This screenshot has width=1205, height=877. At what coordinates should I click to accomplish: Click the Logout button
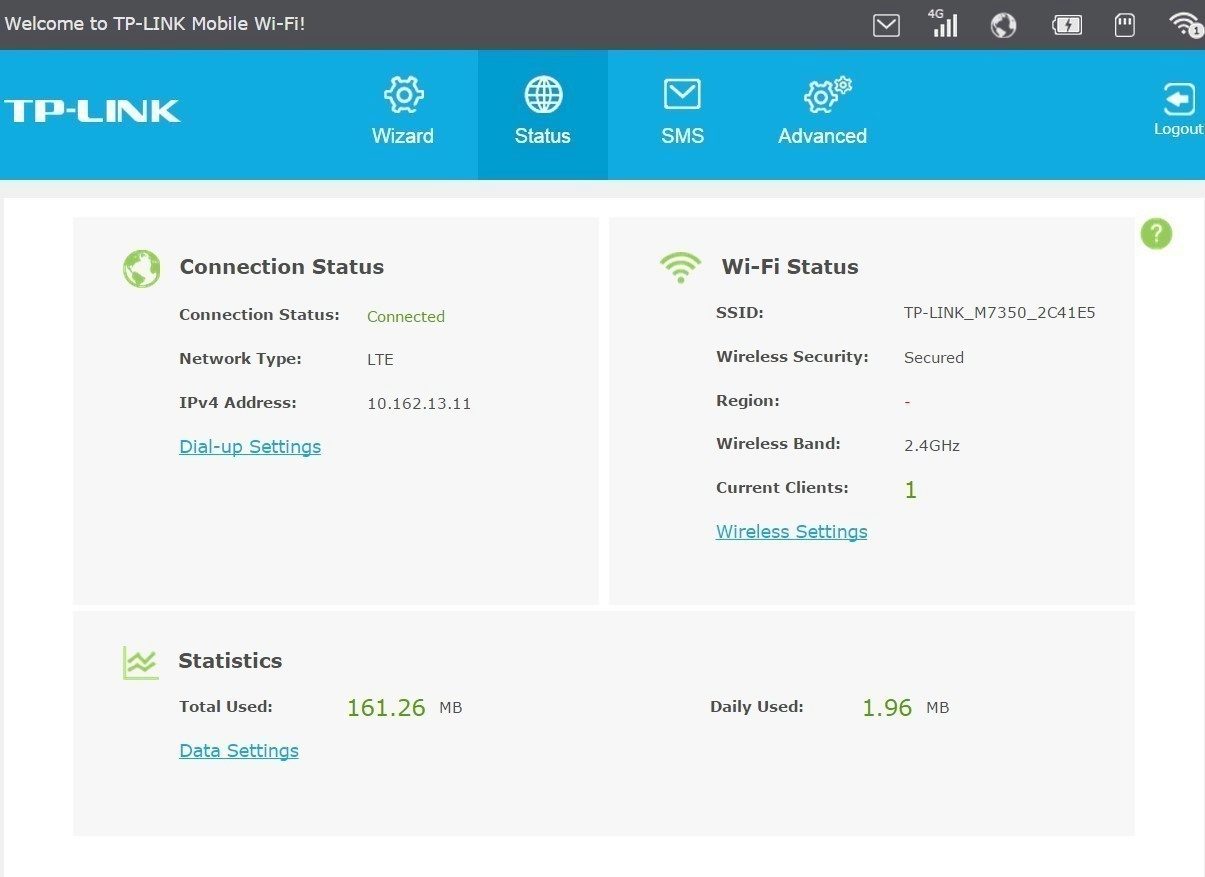(x=1179, y=109)
